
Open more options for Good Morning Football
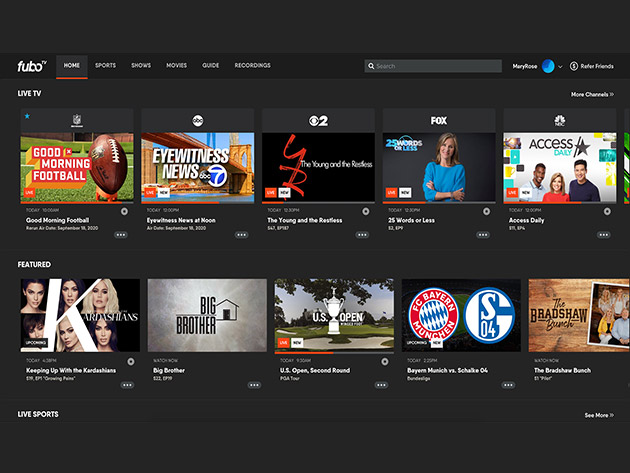pos(121,235)
